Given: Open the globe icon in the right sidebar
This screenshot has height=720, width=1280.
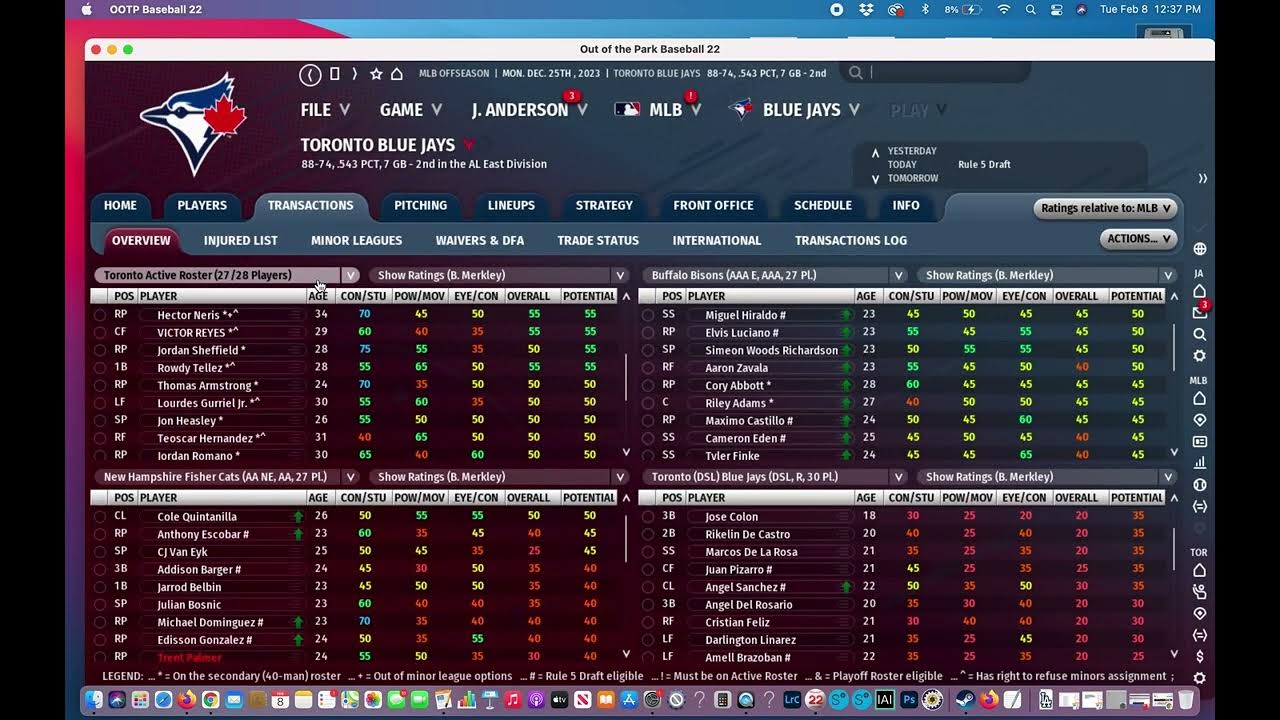Looking at the screenshot, I should click(1200, 248).
